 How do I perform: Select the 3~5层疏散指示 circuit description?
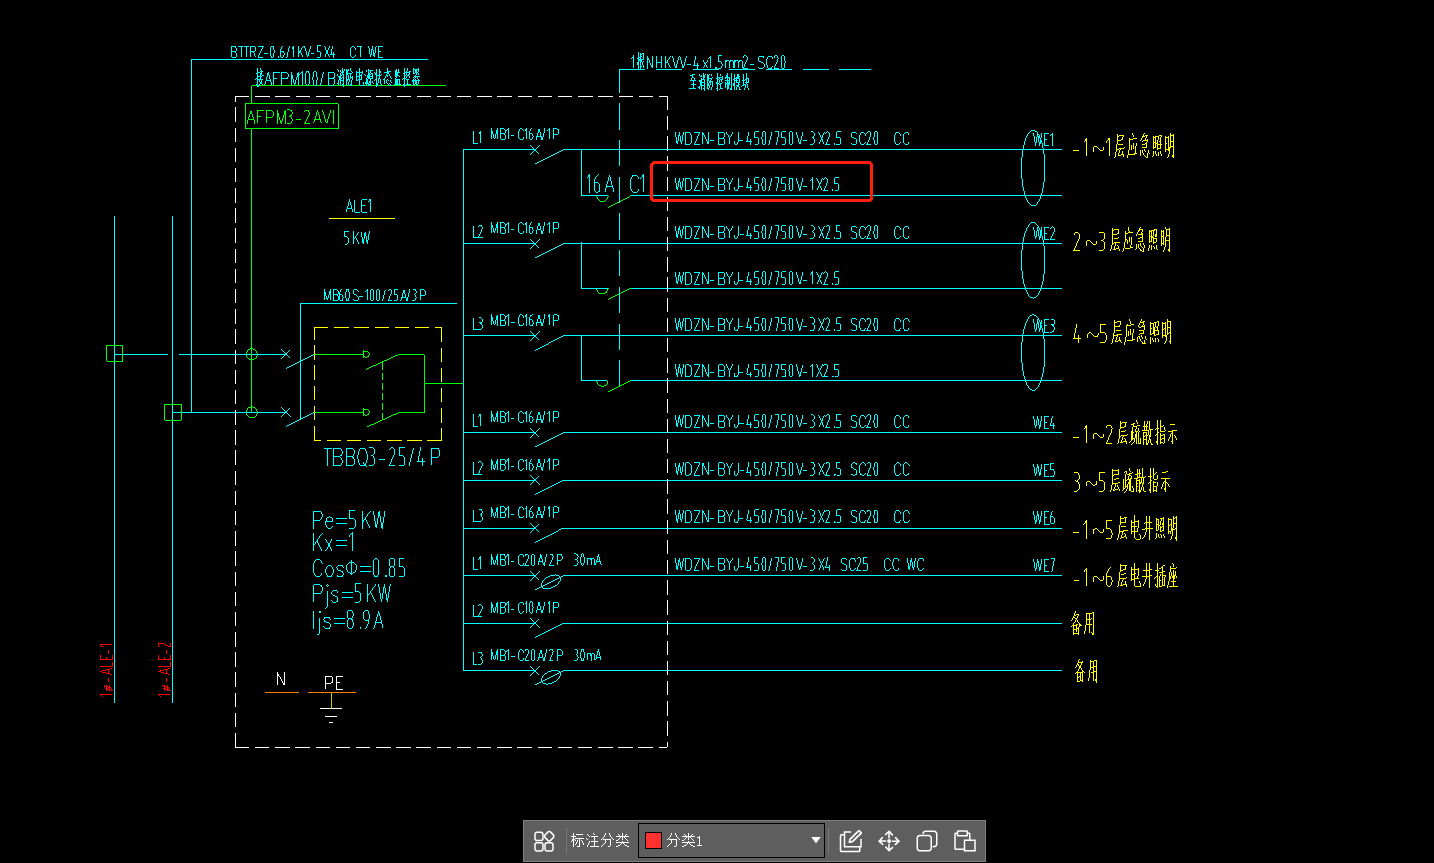pos(1122,482)
